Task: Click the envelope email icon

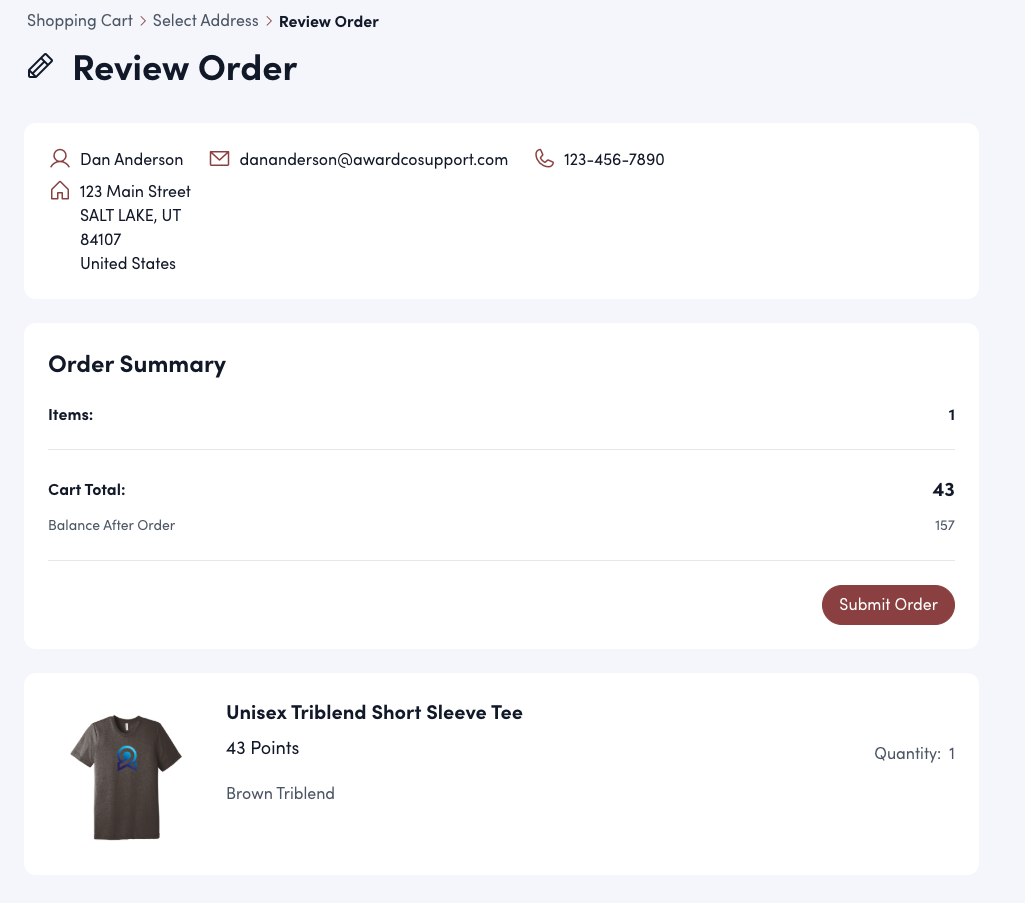Action: tap(220, 159)
